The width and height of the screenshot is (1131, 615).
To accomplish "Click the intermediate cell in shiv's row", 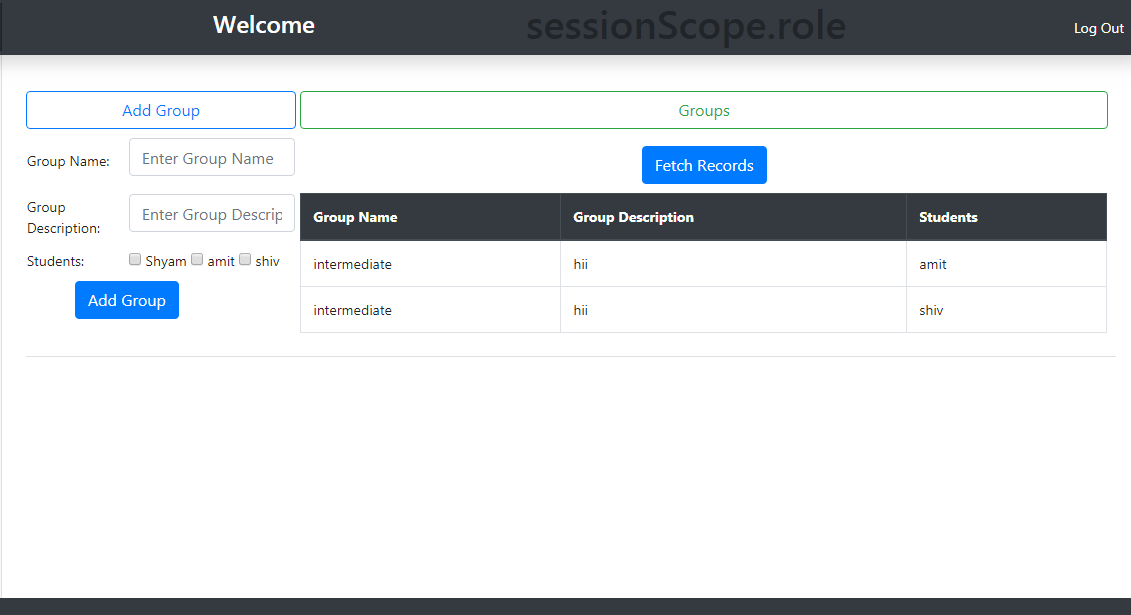I will (431, 310).
